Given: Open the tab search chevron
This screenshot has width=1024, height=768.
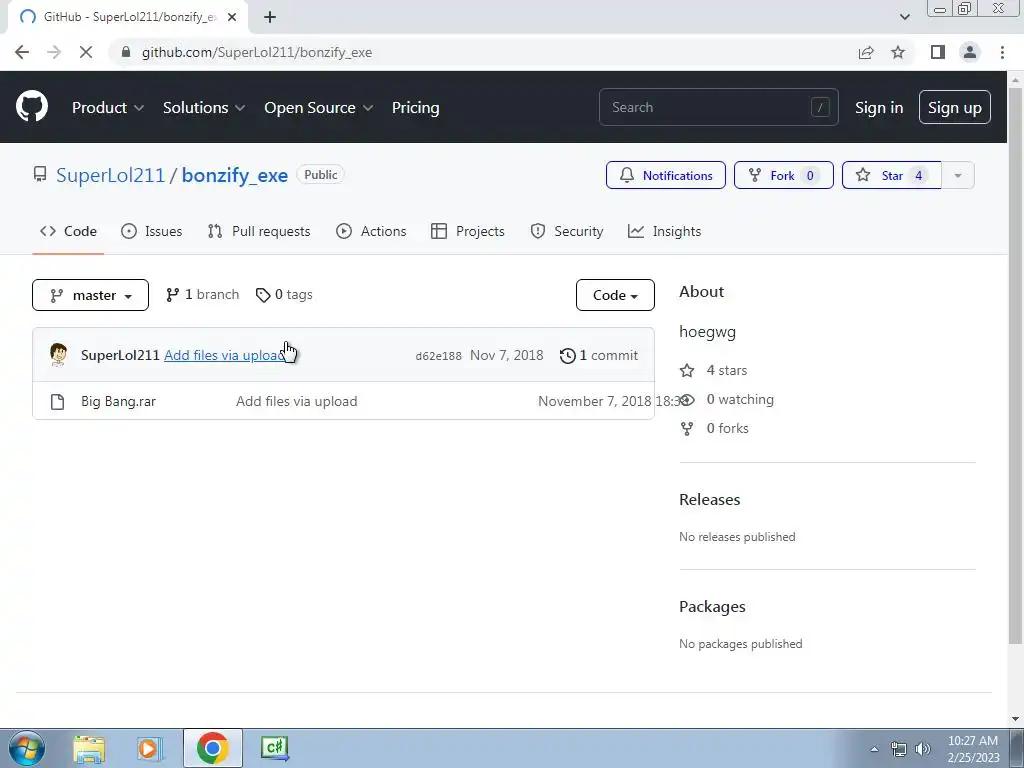Looking at the screenshot, I should [904, 17].
